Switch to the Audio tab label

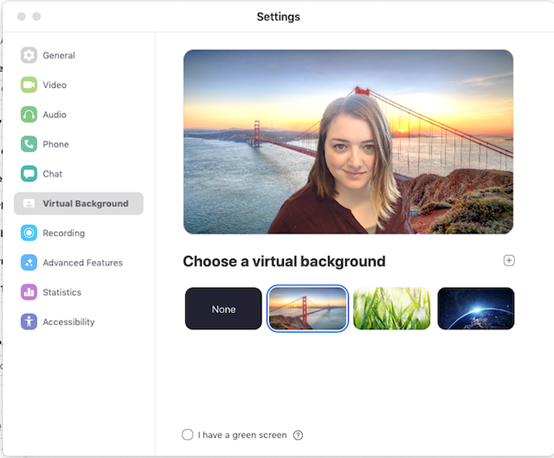54,115
